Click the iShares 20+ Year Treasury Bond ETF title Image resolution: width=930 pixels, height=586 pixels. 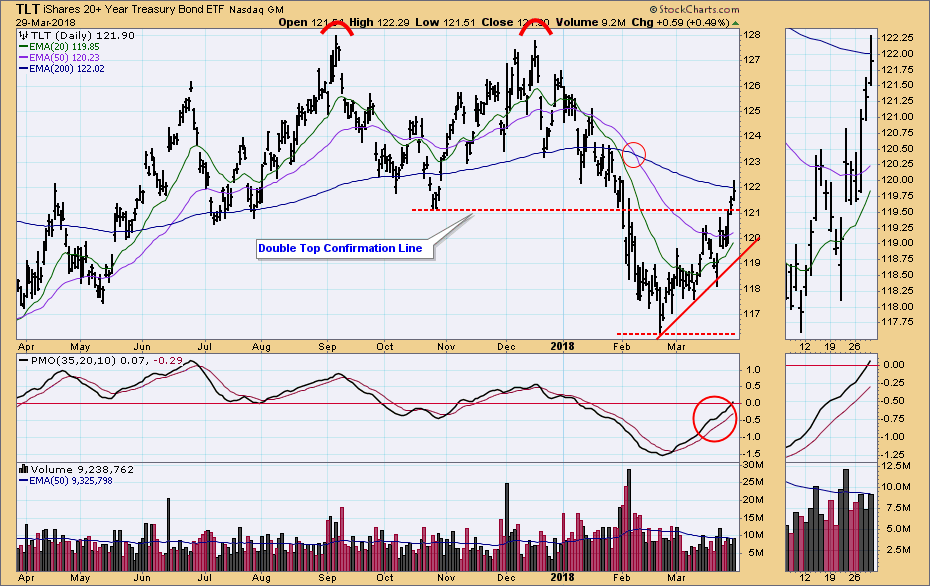pyautogui.click(x=134, y=9)
